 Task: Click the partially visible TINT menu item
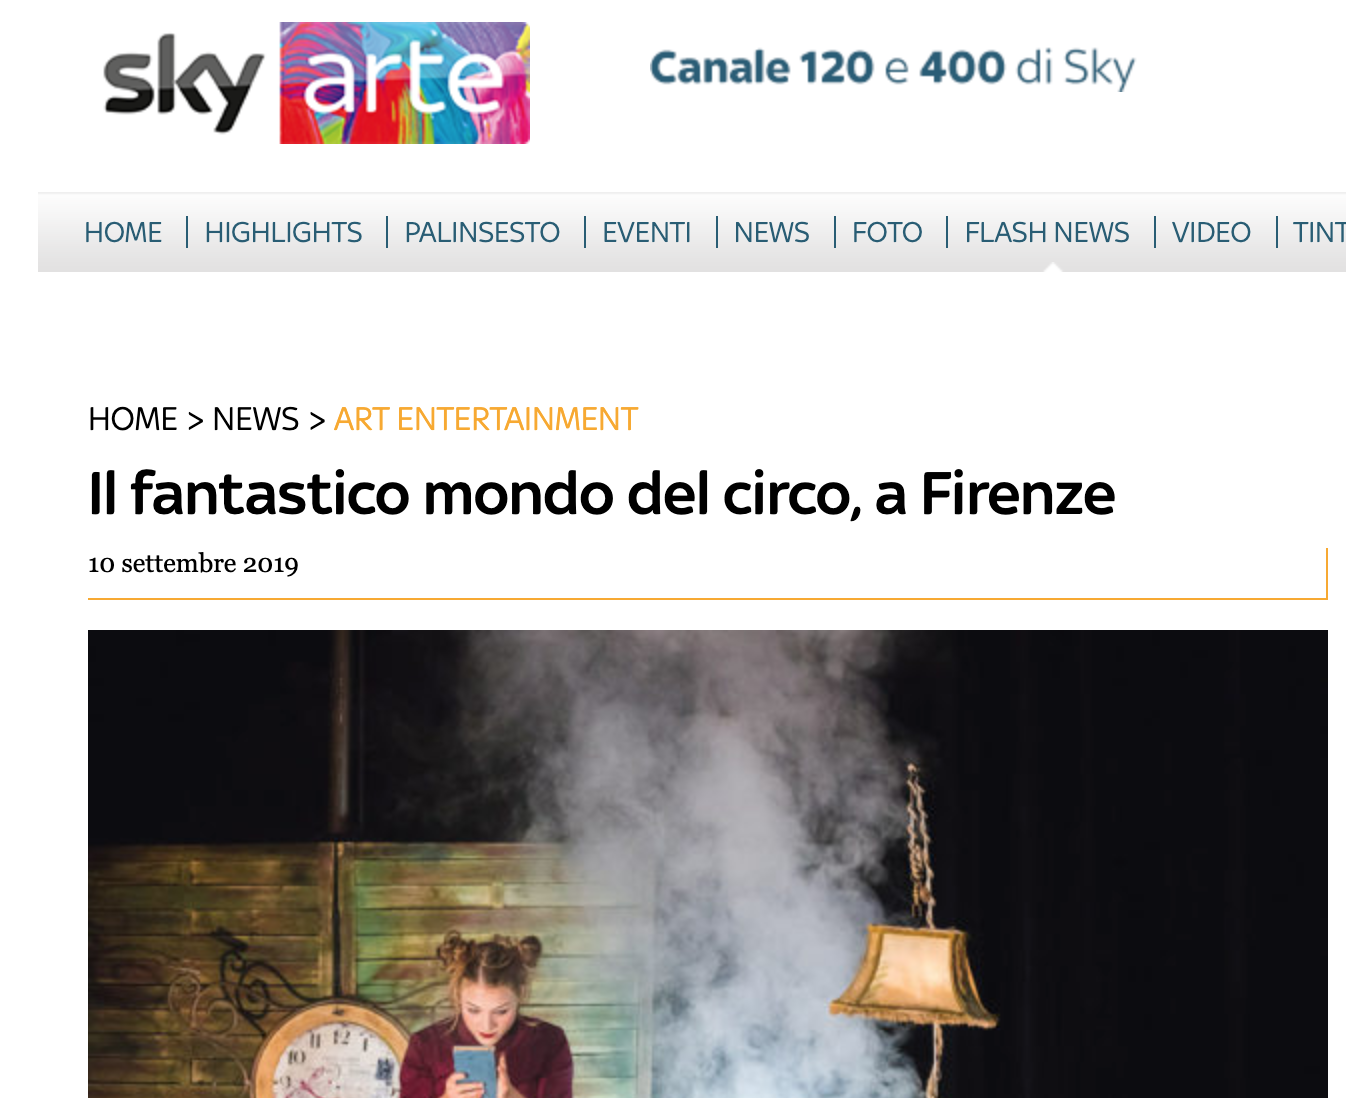(x=1319, y=232)
